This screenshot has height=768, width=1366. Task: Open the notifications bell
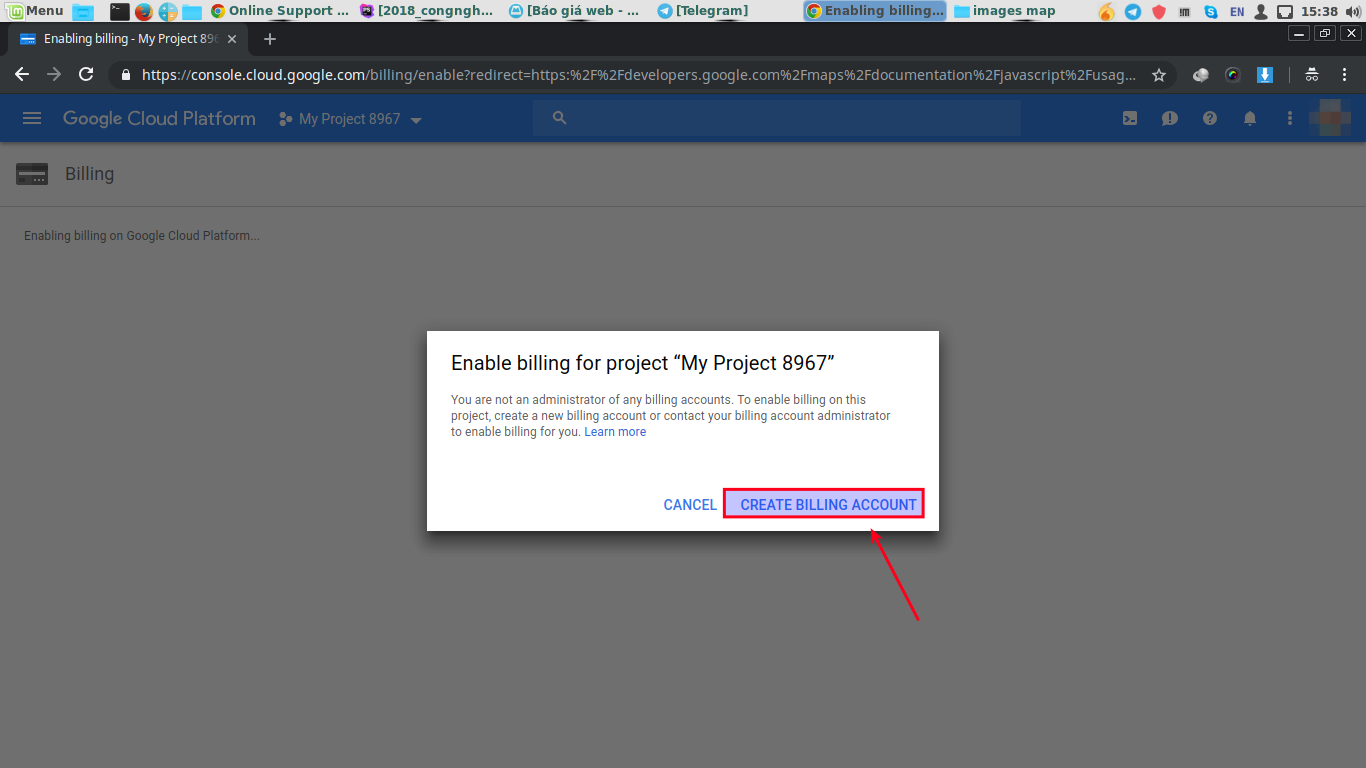(x=1250, y=118)
